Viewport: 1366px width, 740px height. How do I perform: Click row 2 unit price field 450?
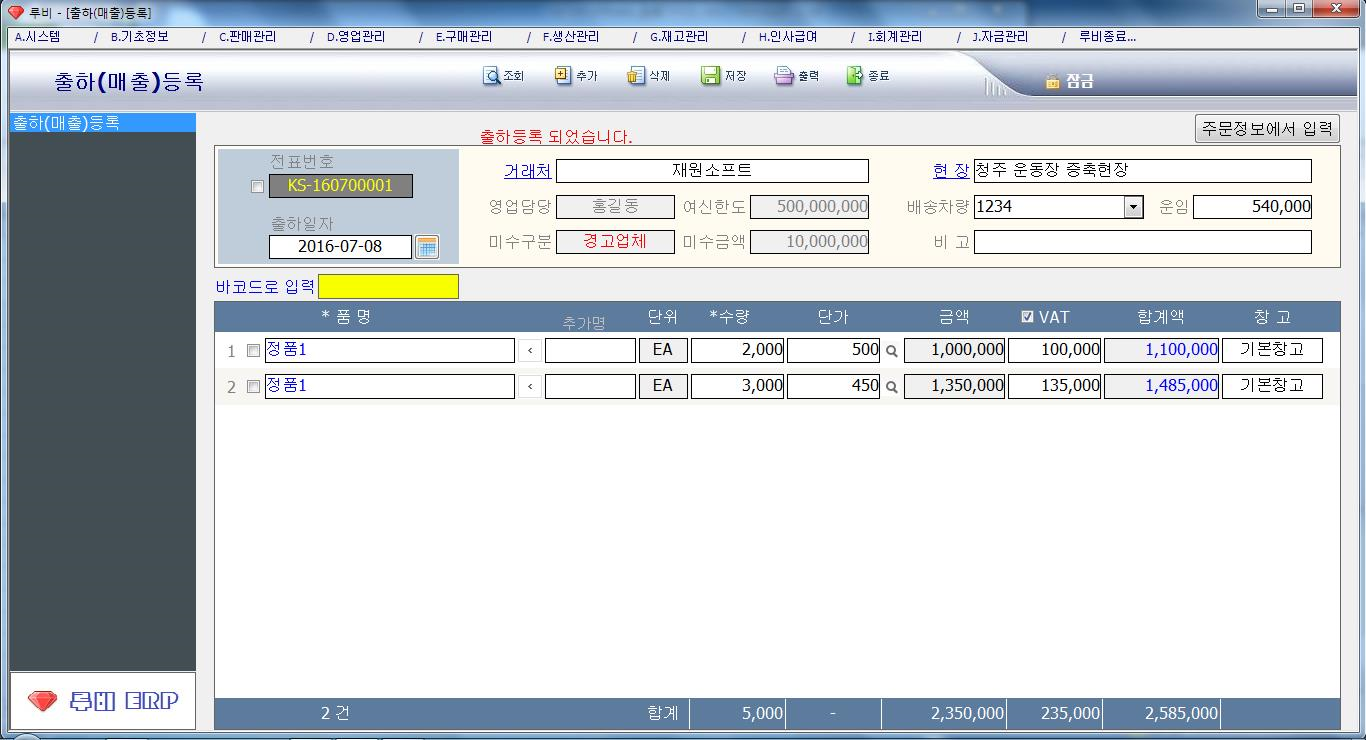[x=834, y=386]
